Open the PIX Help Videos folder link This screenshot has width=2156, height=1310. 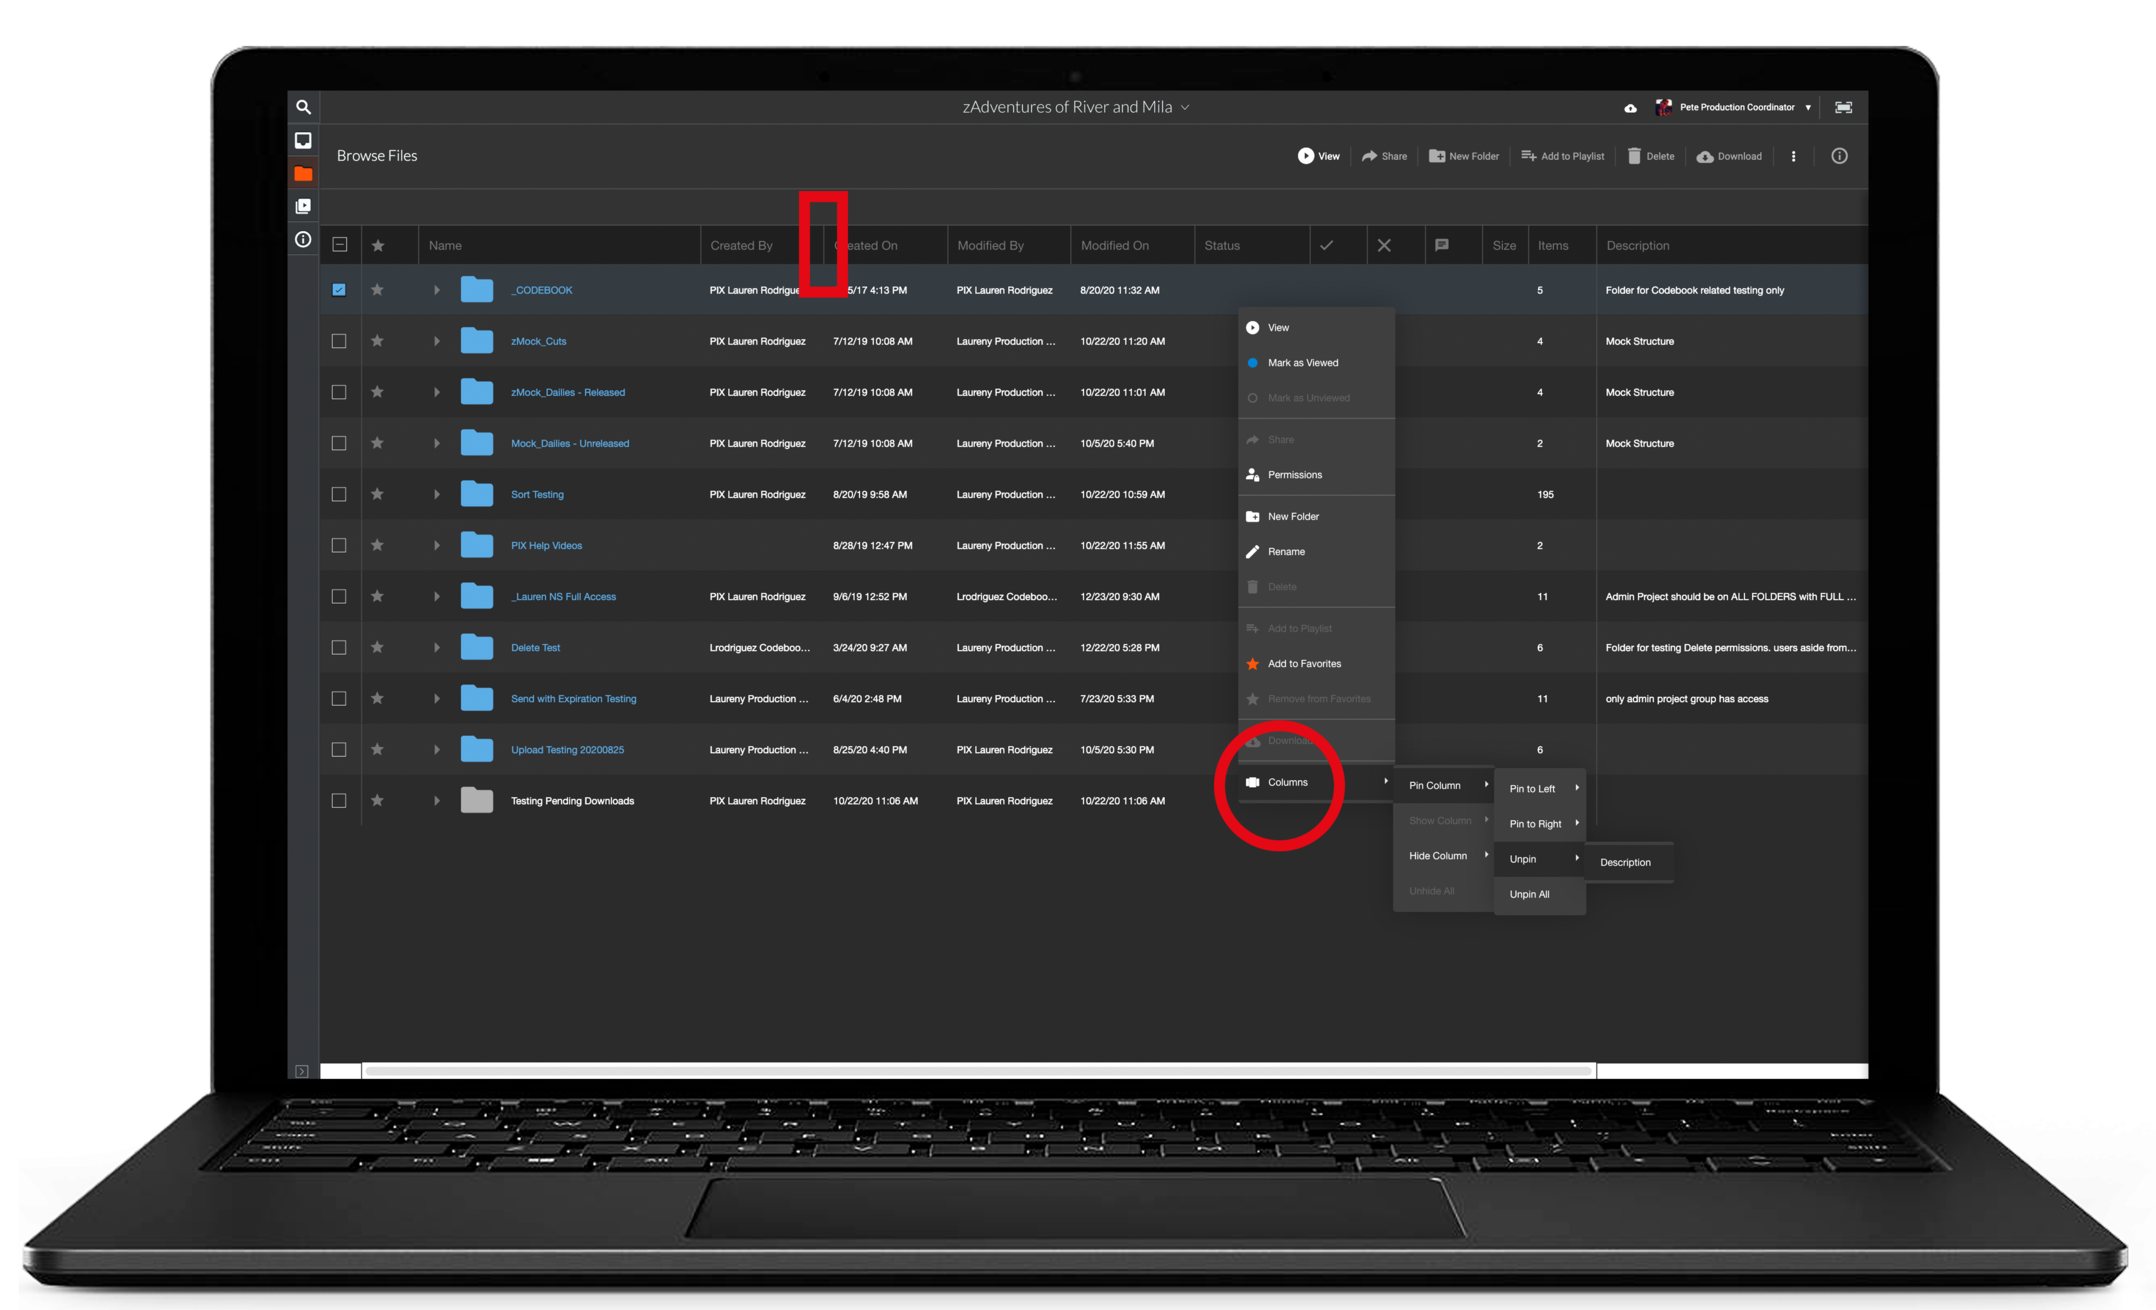click(546, 546)
